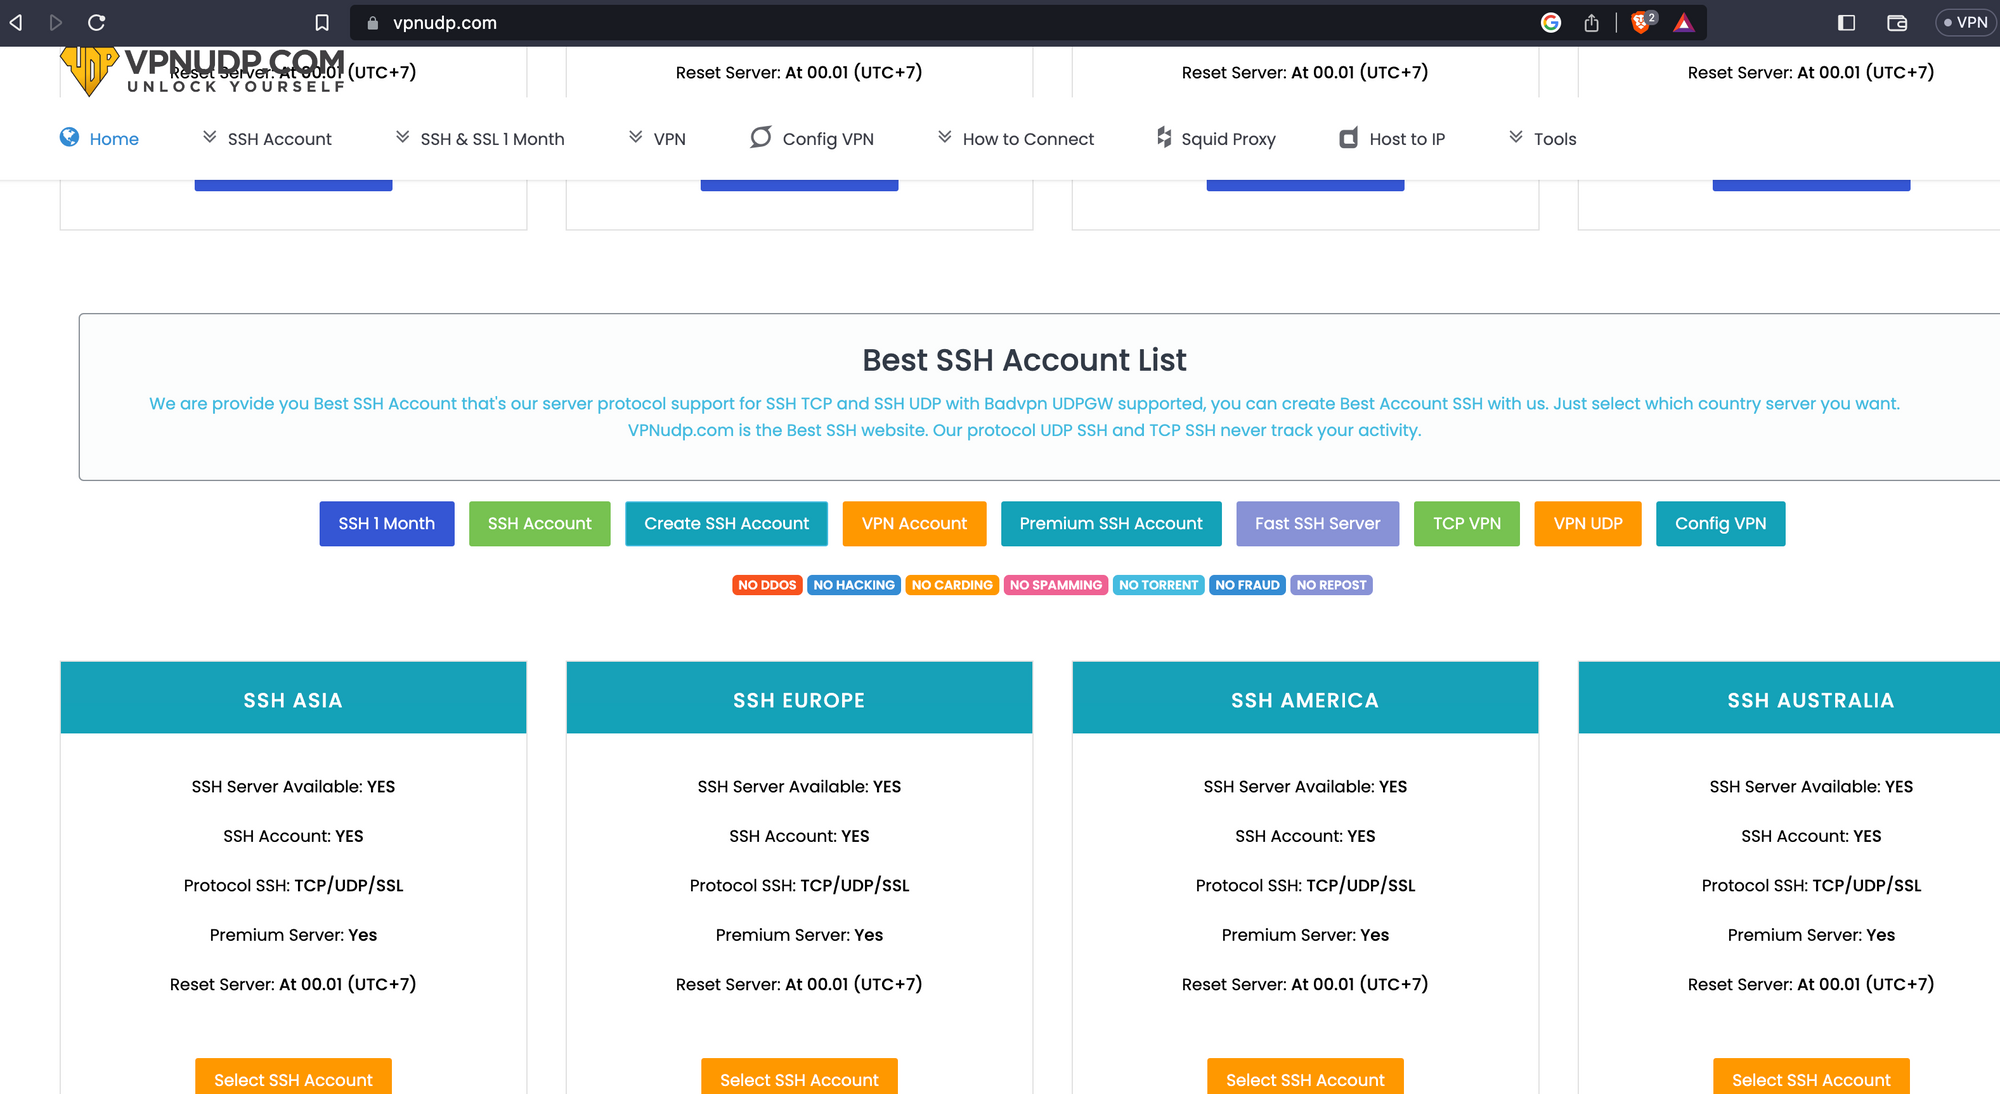Click the orange VPN UDP button
The width and height of the screenshot is (2000, 1094).
(1587, 523)
